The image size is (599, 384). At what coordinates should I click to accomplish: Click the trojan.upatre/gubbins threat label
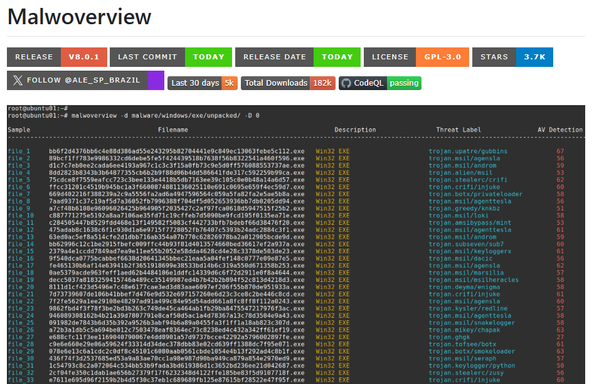[468, 151]
